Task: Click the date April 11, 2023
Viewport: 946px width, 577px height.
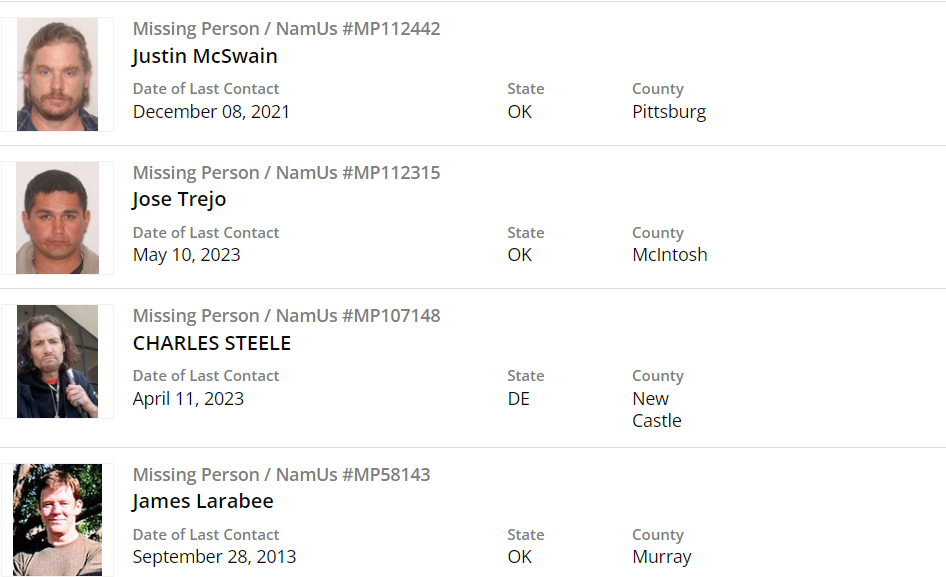Action: click(188, 399)
